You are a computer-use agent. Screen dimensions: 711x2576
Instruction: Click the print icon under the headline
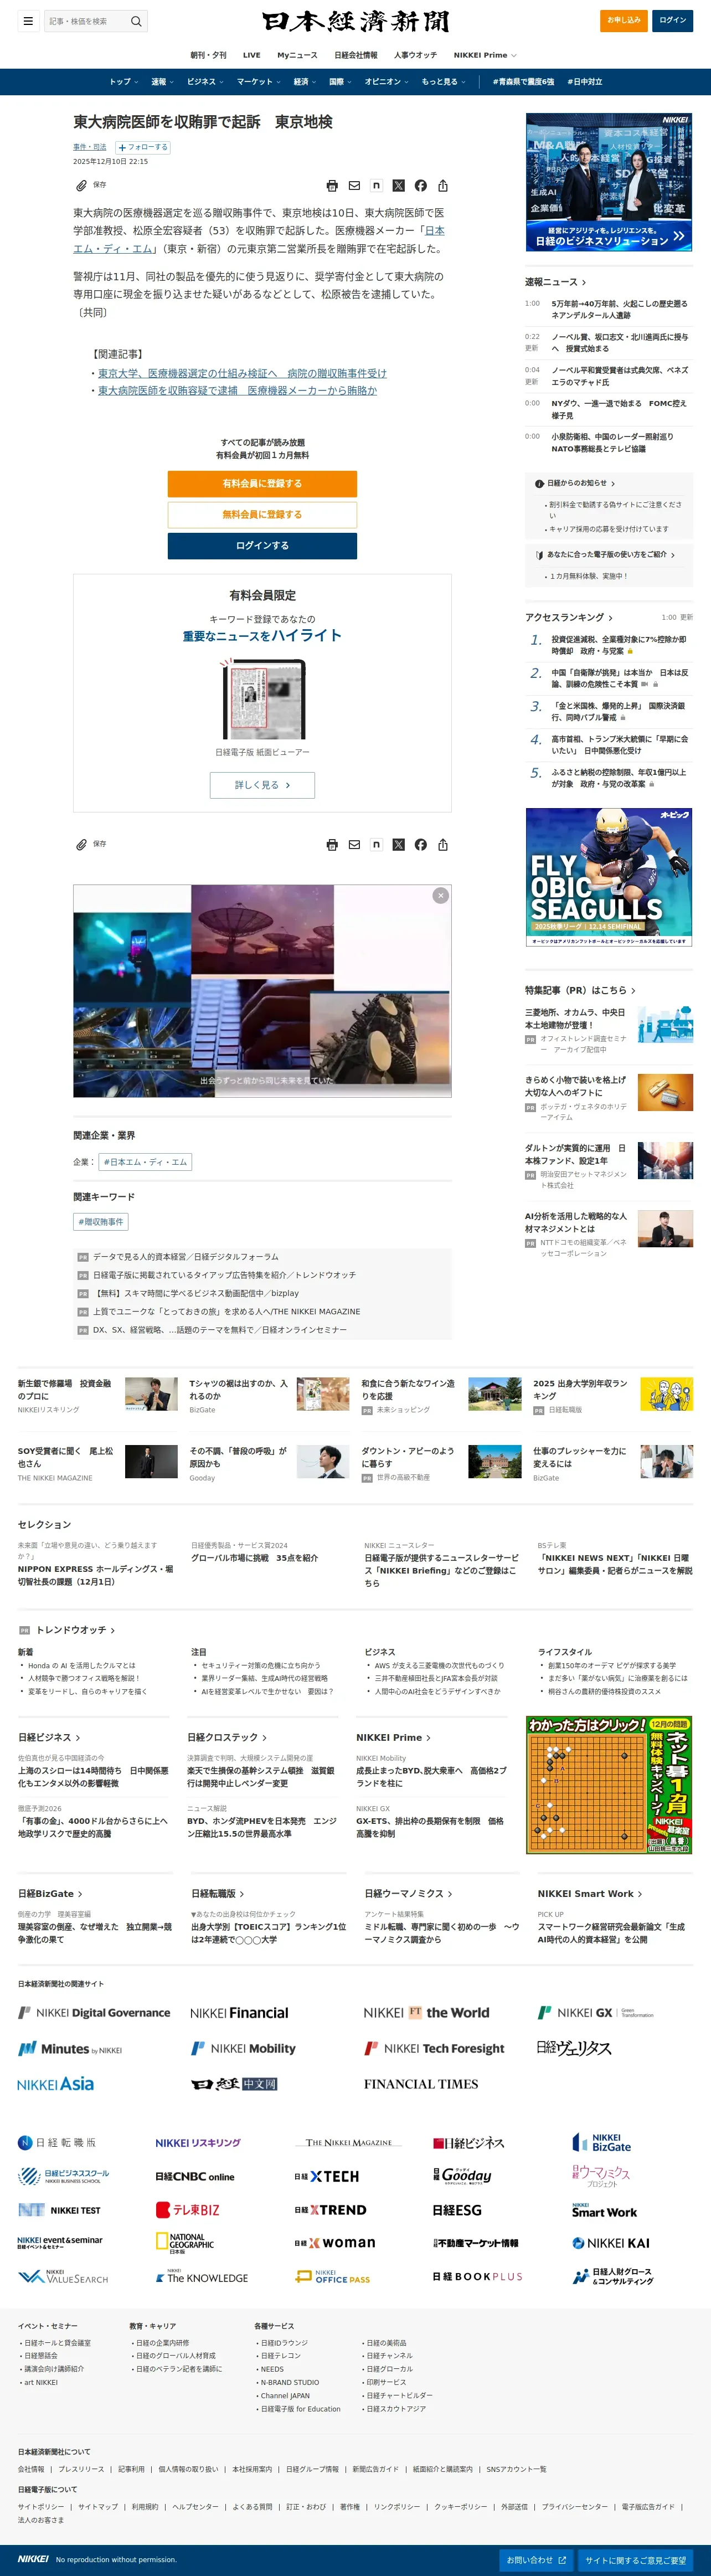point(332,186)
